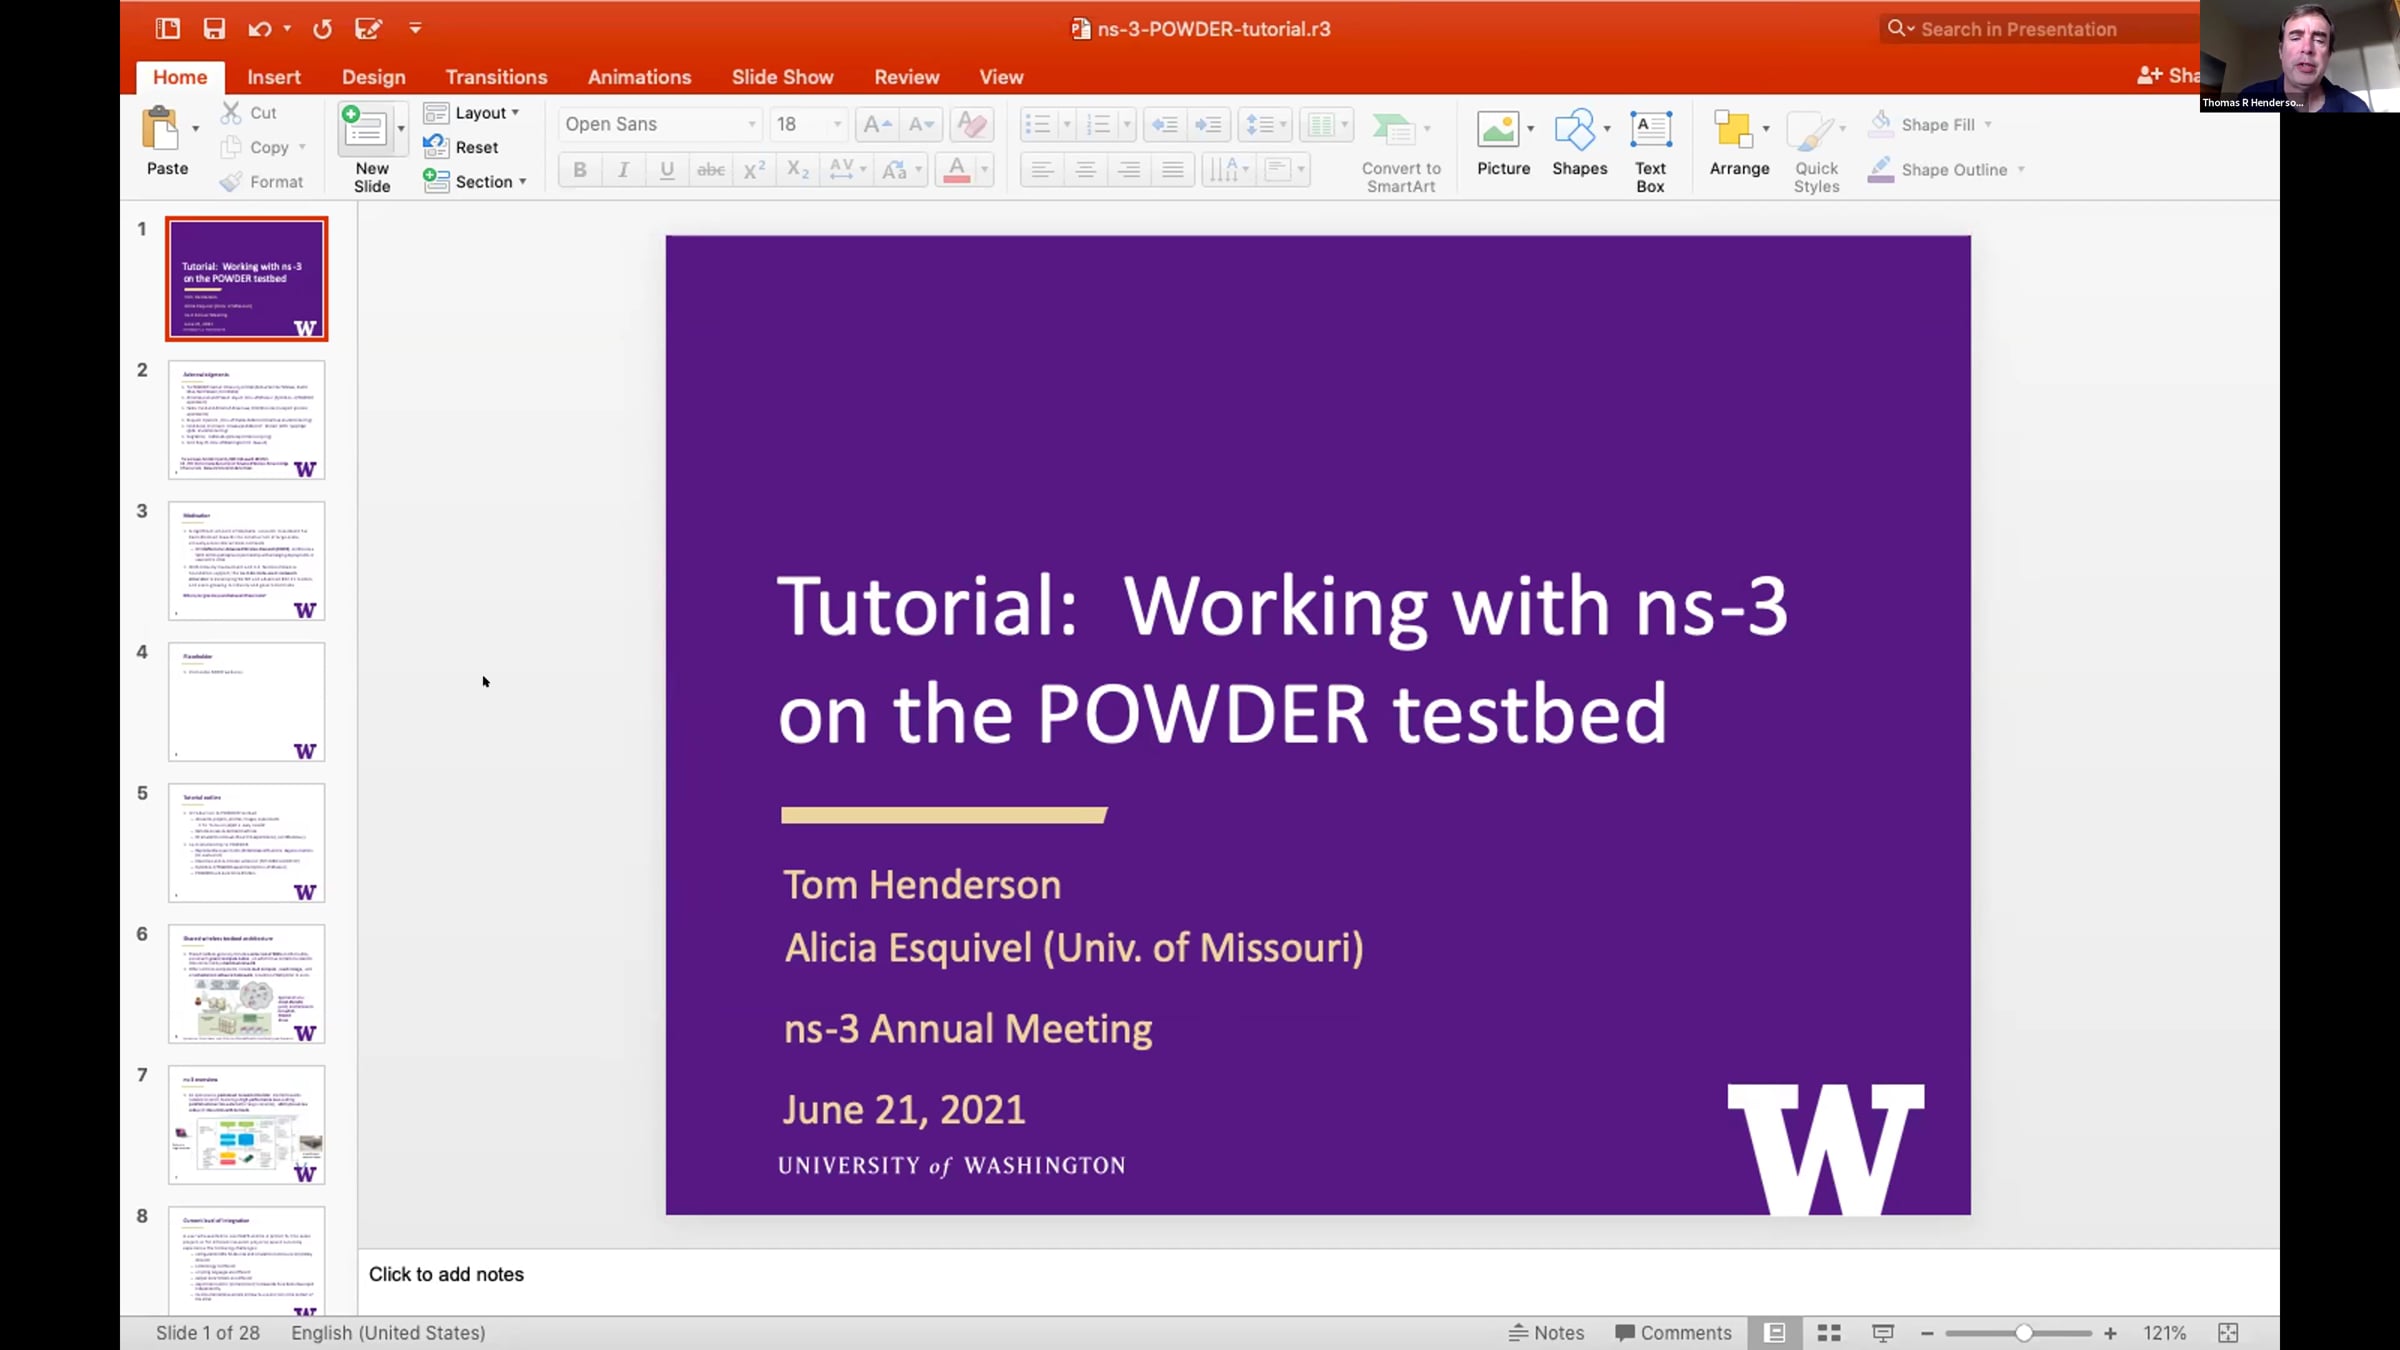Click the 121% zoom level
Image resolution: width=2400 pixels, height=1350 pixels.
(2165, 1333)
